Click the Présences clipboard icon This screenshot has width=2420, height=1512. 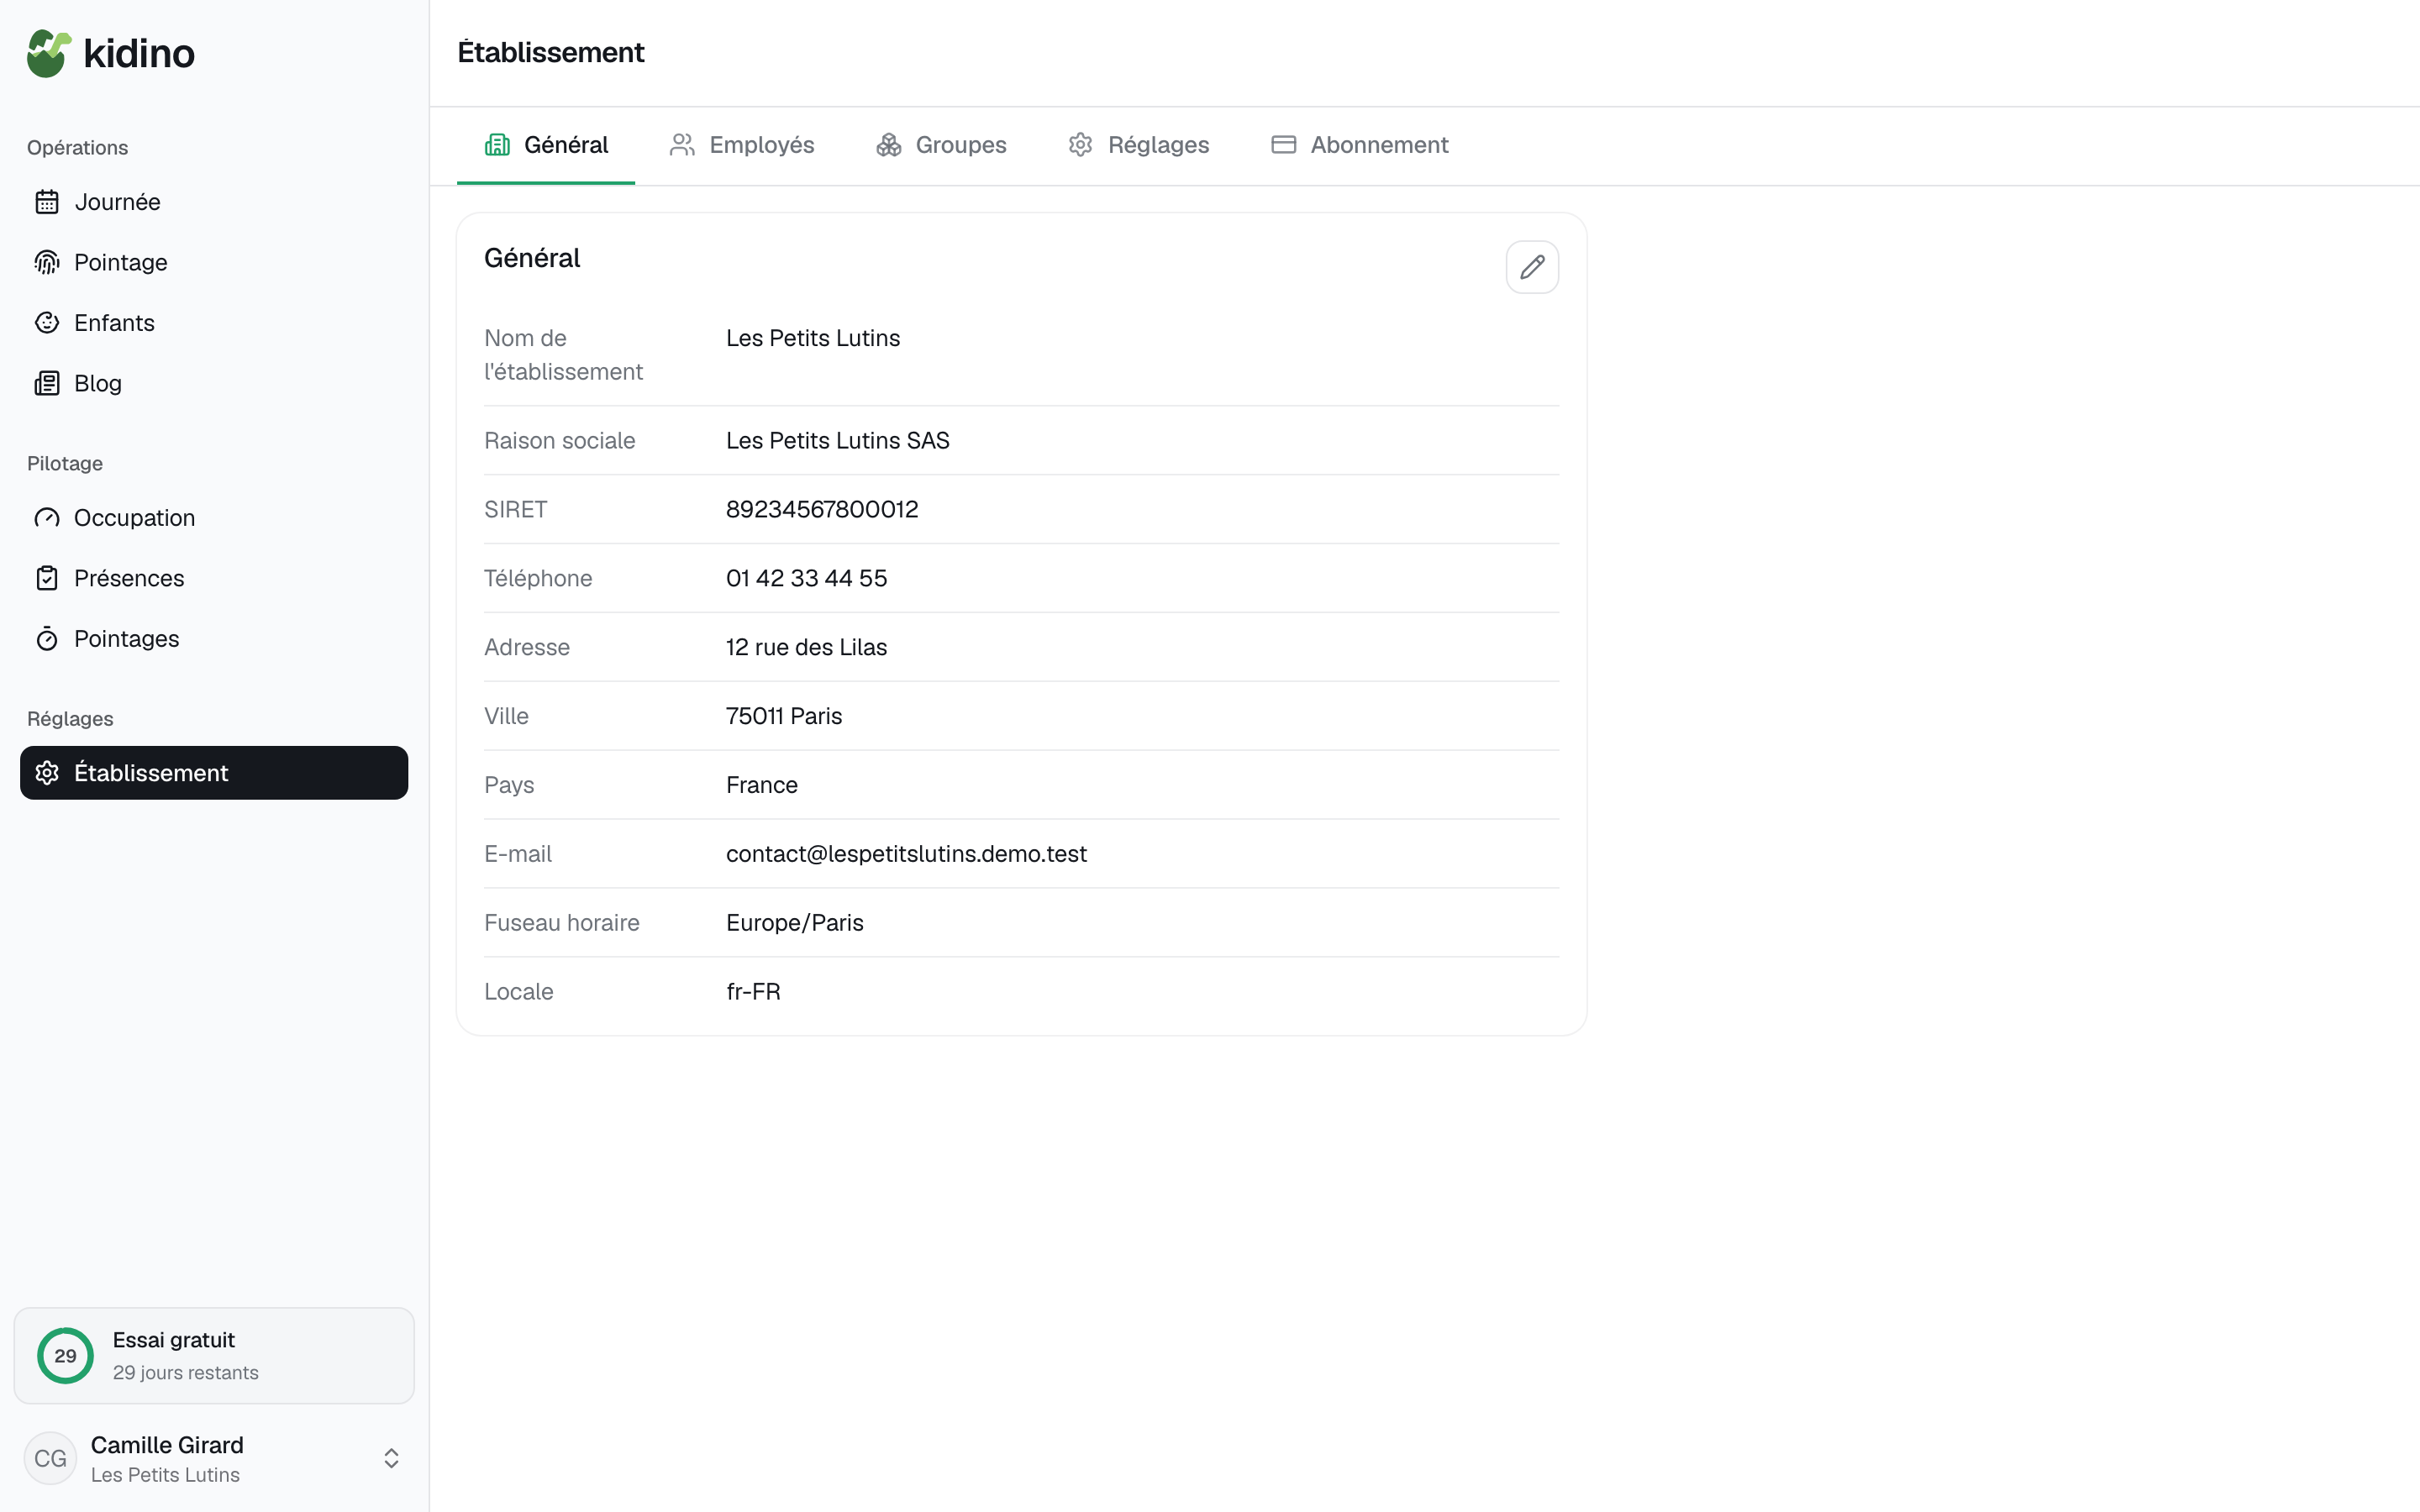point(47,578)
